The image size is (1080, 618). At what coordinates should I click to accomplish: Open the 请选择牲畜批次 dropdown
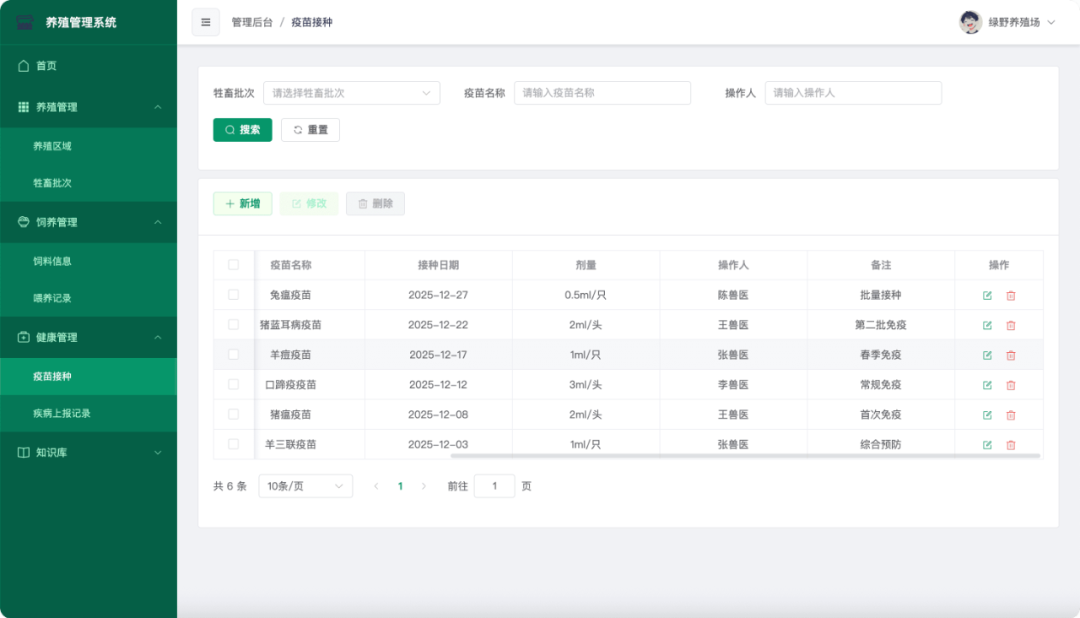click(x=351, y=92)
